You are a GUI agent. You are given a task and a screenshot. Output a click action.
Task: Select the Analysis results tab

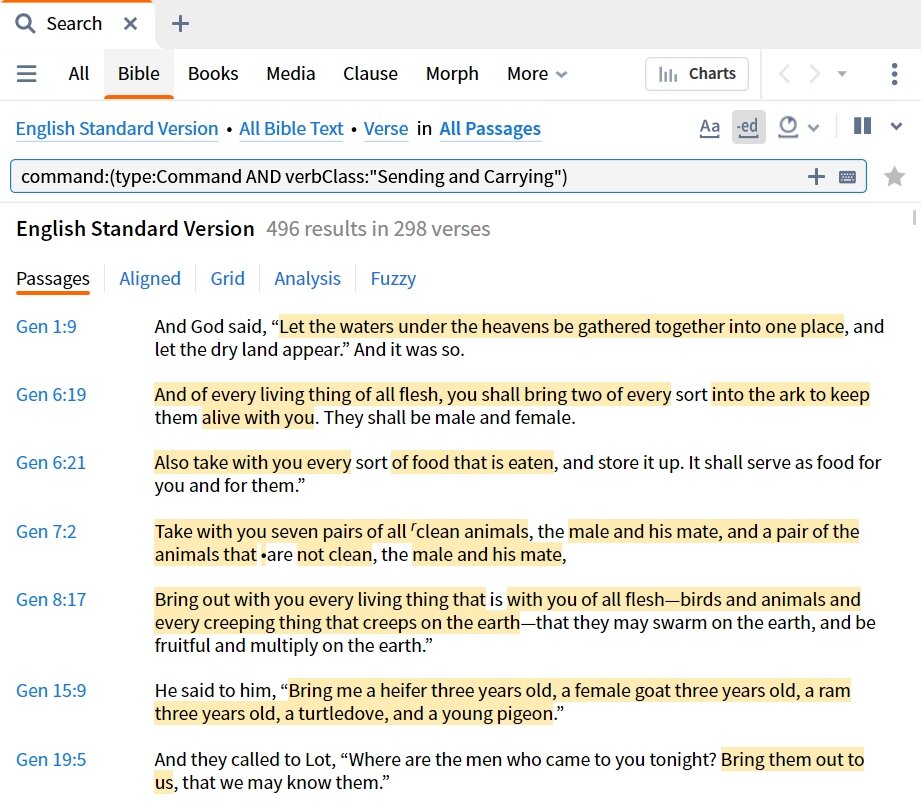[x=307, y=279]
